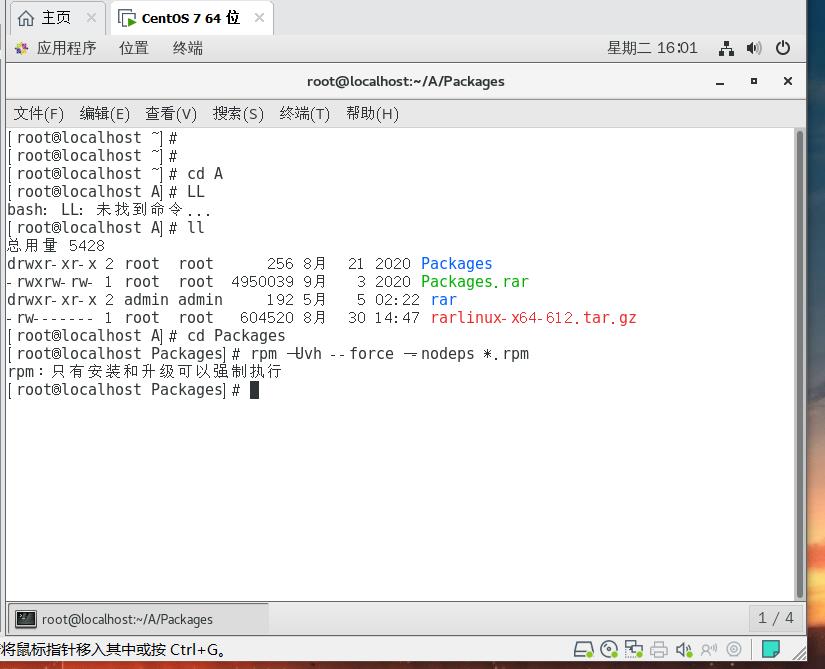Click the 星期二 16:01 clock
The width and height of the screenshot is (825, 669).
(652, 48)
